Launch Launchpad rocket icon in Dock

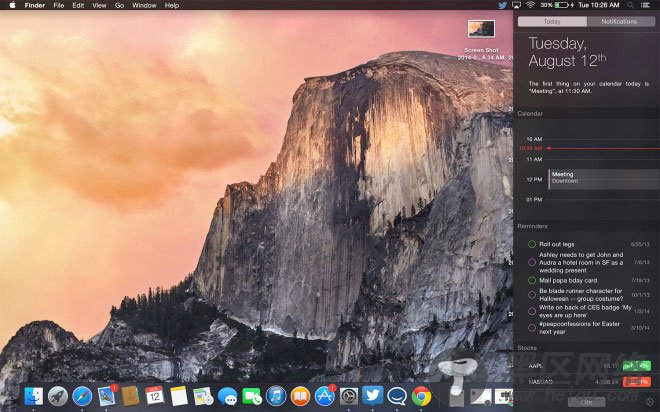[x=58, y=396]
